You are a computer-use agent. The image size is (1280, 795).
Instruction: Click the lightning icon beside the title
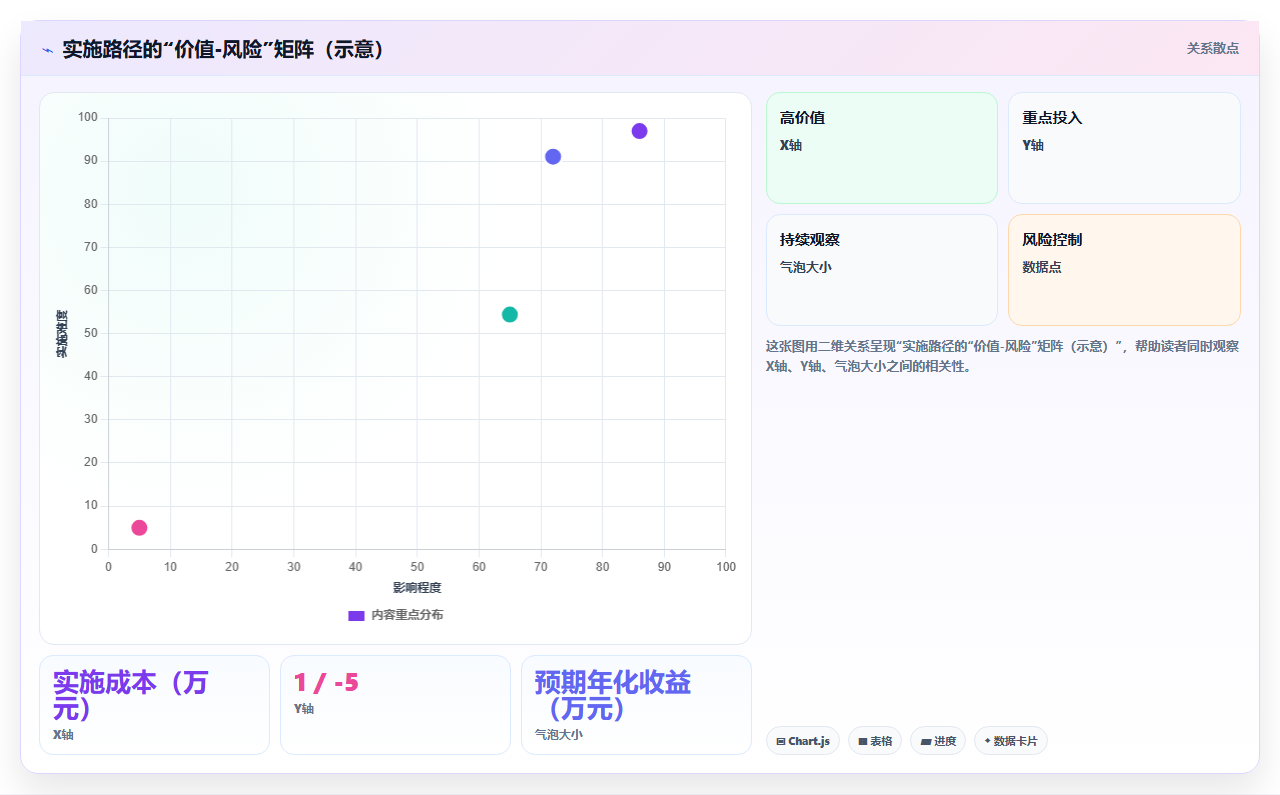47,50
